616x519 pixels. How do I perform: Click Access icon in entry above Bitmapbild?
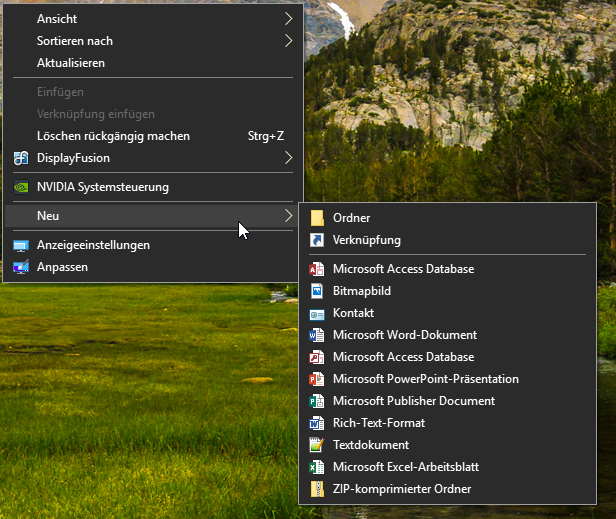tap(317, 269)
